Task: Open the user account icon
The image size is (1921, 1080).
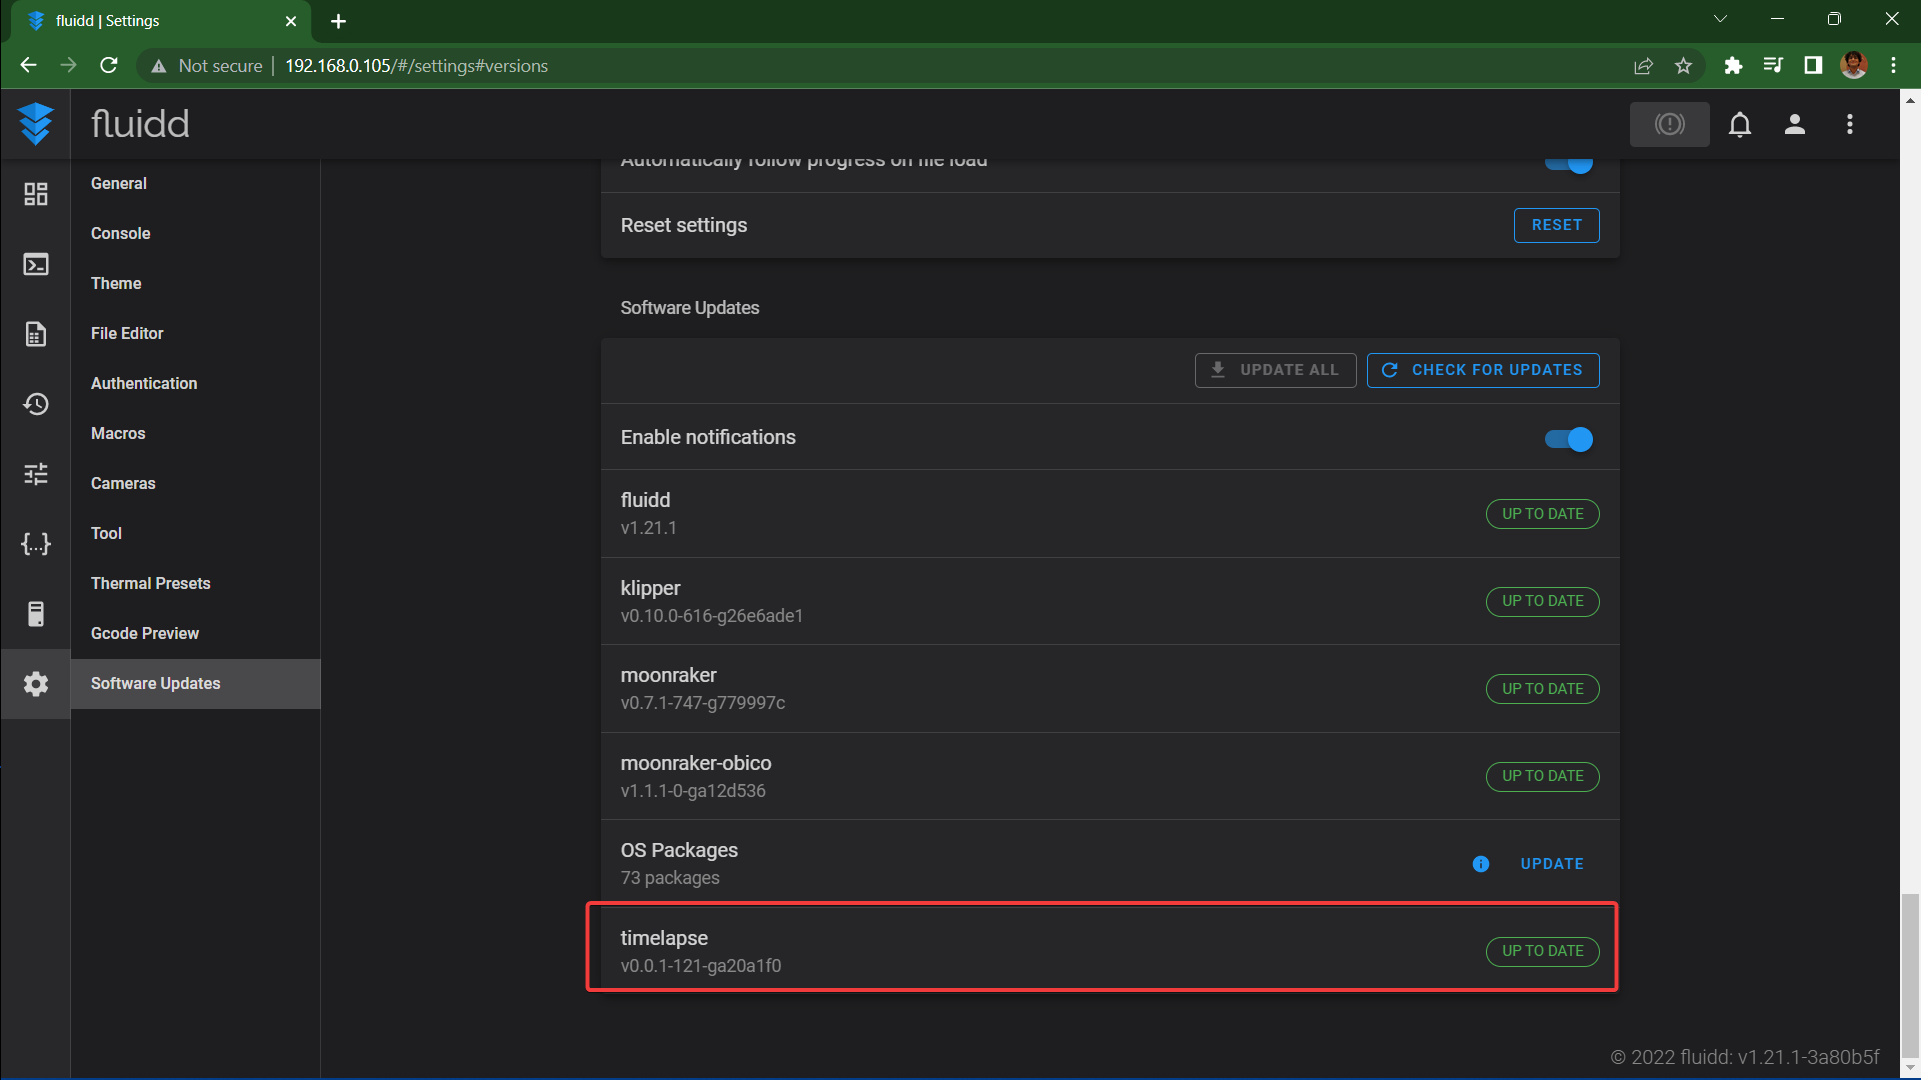Action: pos(1795,124)
